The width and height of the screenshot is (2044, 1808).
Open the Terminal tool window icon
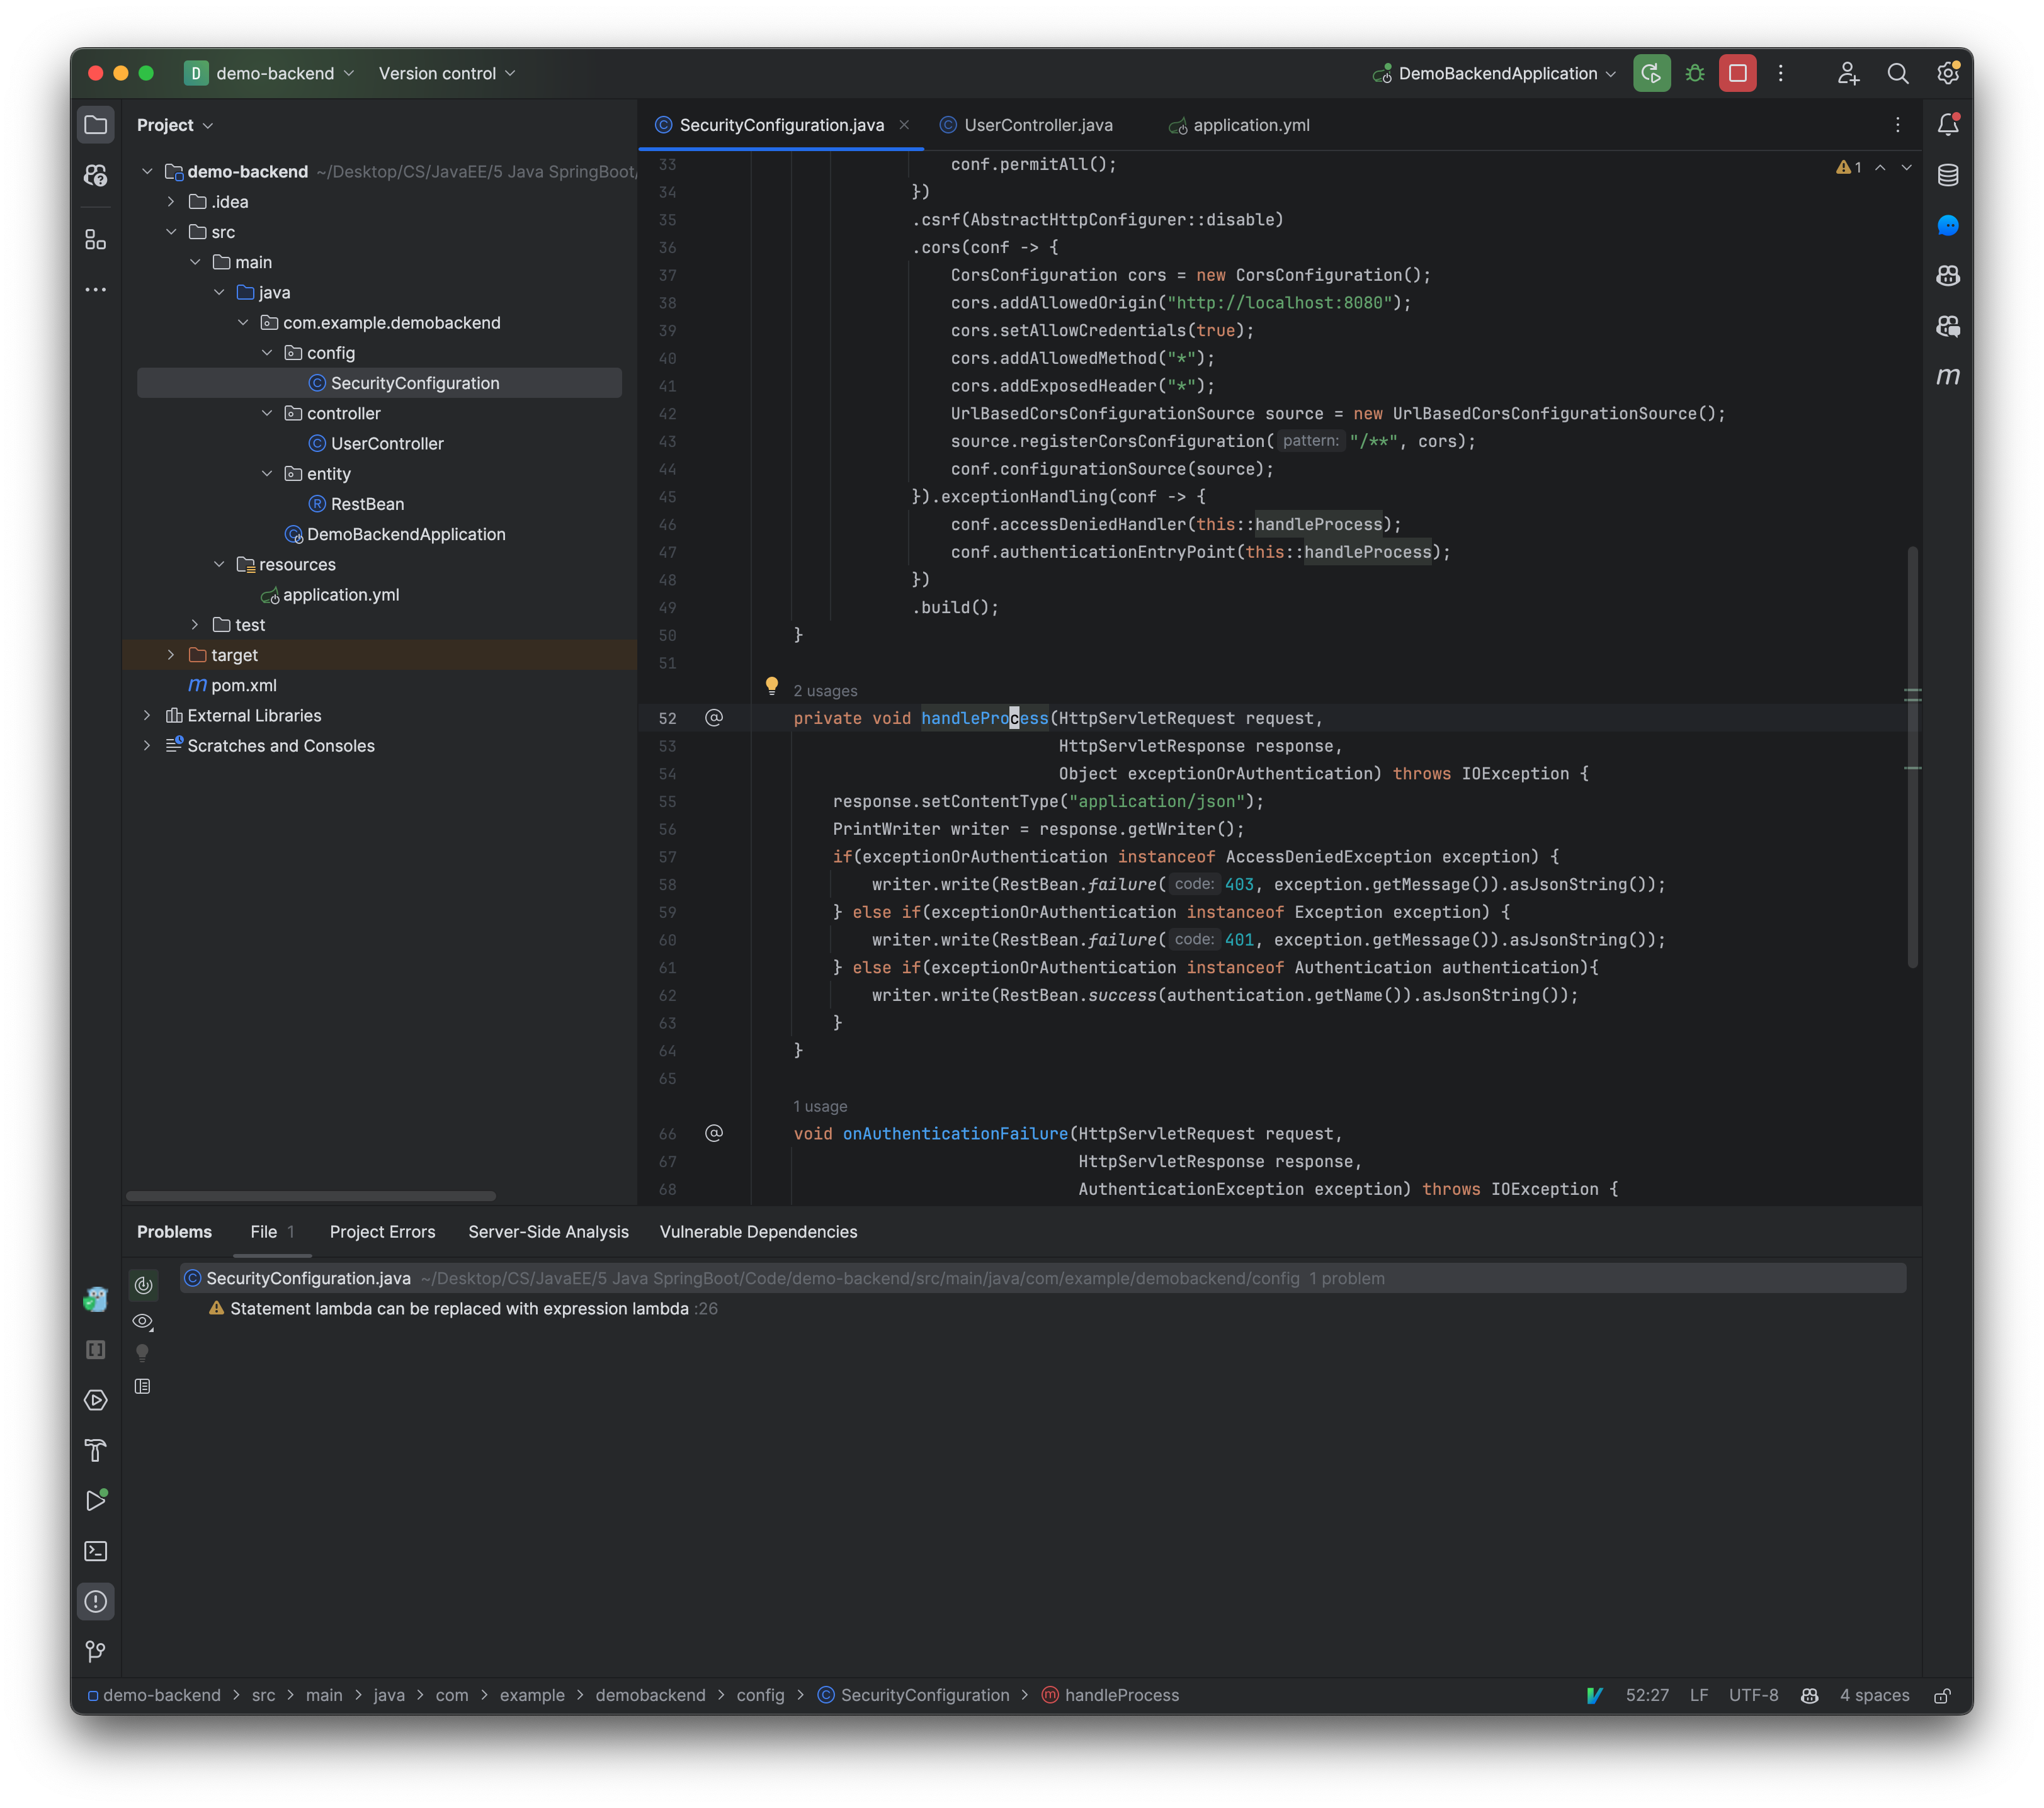pos(96,1551)
